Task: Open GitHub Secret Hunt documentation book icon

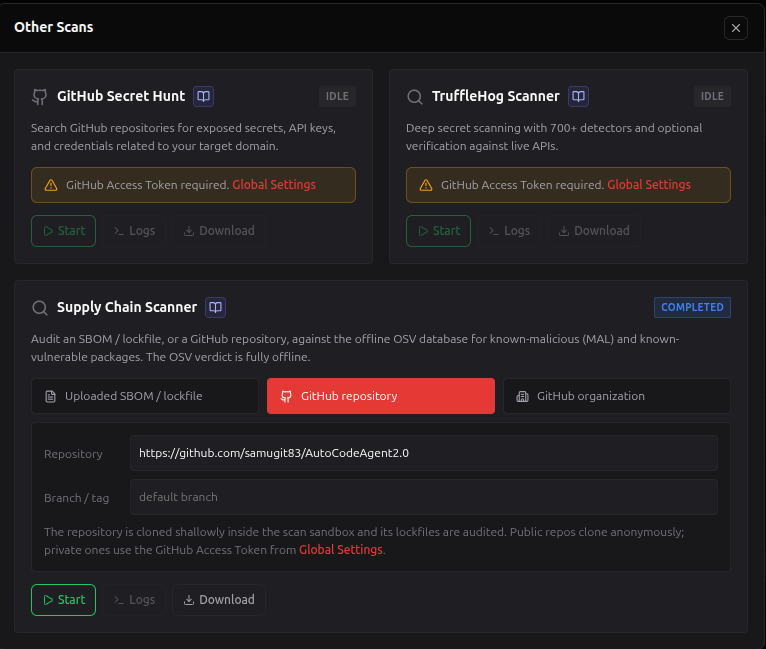Action: pos(203,96)
